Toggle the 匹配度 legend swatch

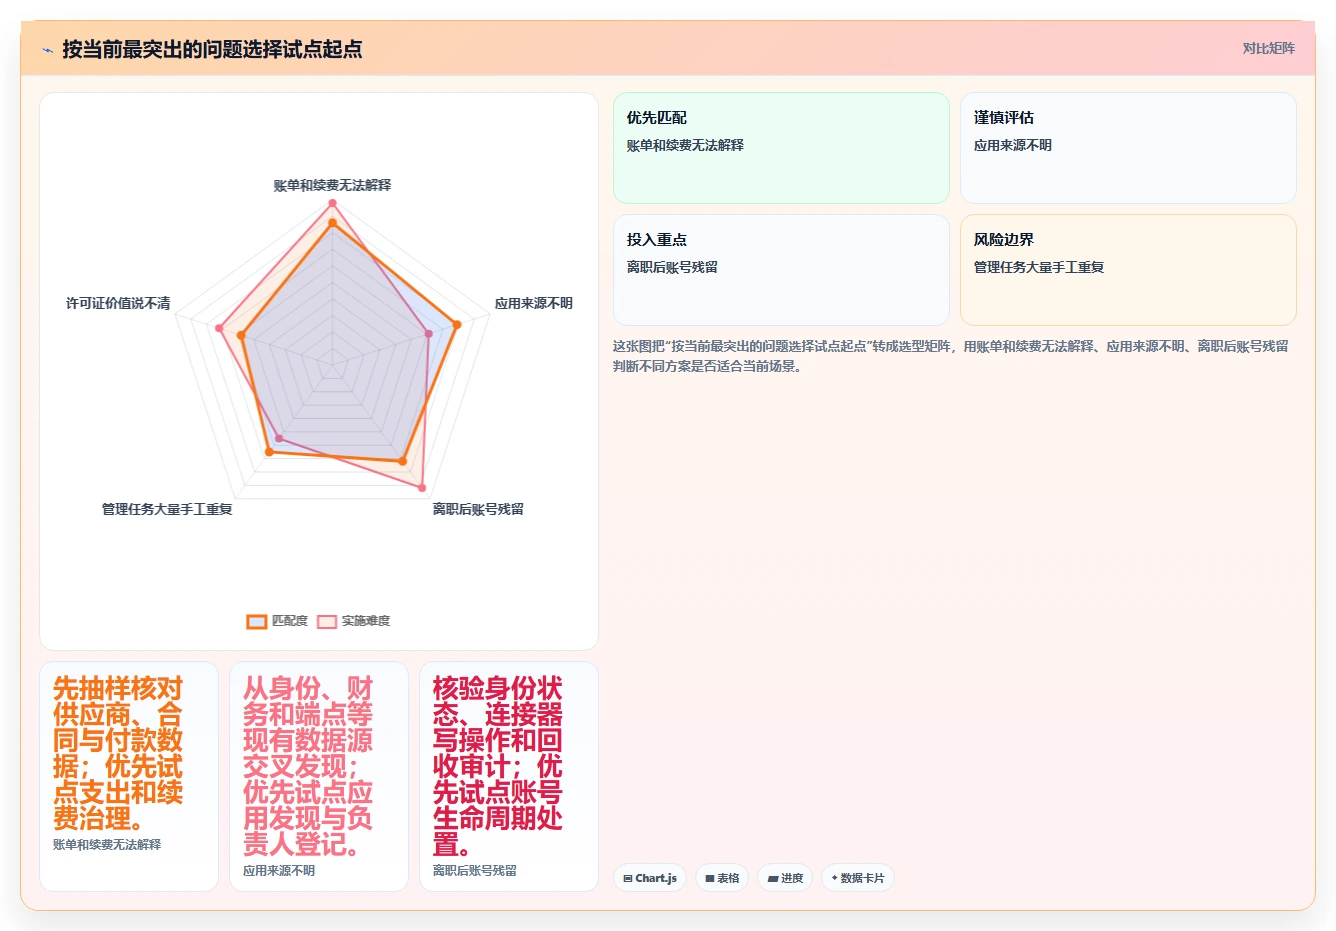coord(257,621)
